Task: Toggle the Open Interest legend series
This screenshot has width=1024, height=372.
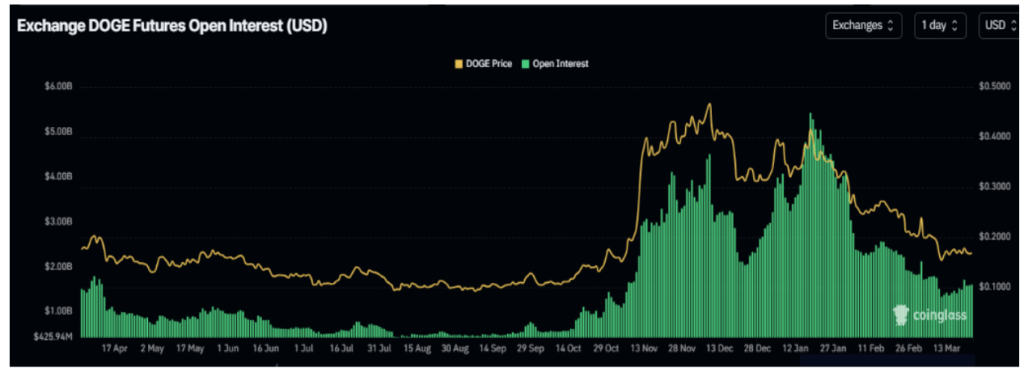Action: 554,64
